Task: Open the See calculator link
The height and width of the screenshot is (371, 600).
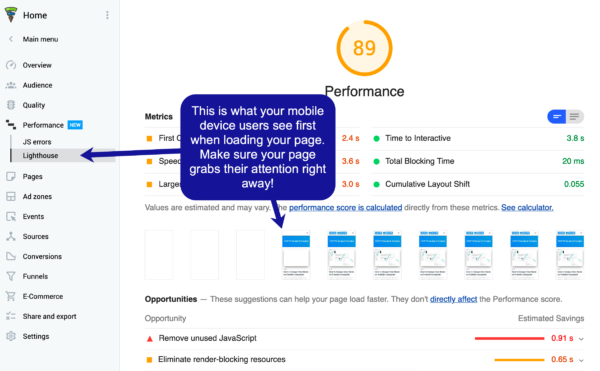Action: (x=527, y=207)
